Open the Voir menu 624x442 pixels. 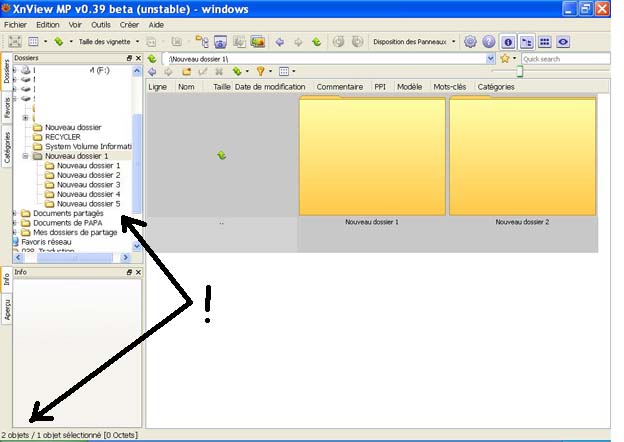[75, 25]
